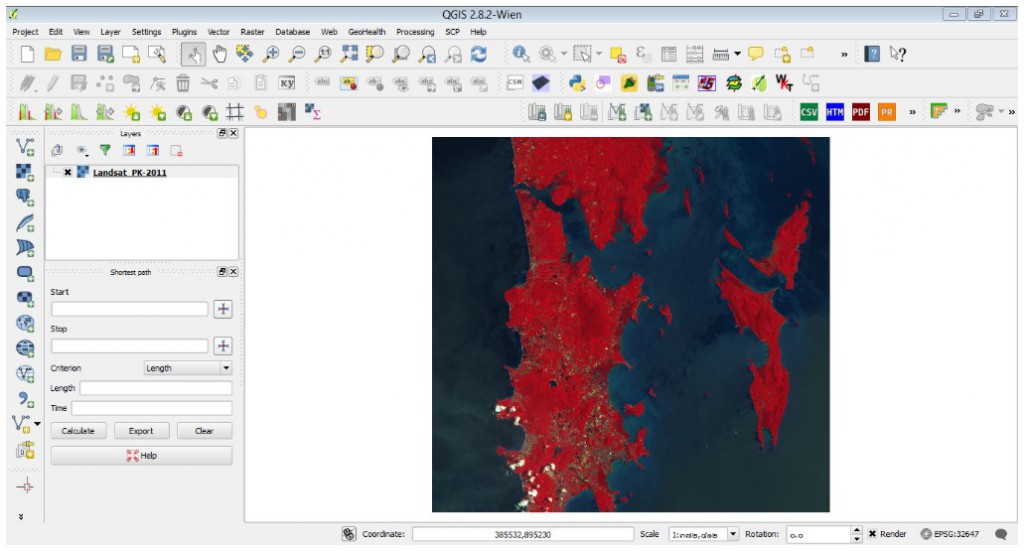Click the Coordinate field in status bar
This screenshot has width=1024, height=551.
pyautogui.click(x=522, y=534)
